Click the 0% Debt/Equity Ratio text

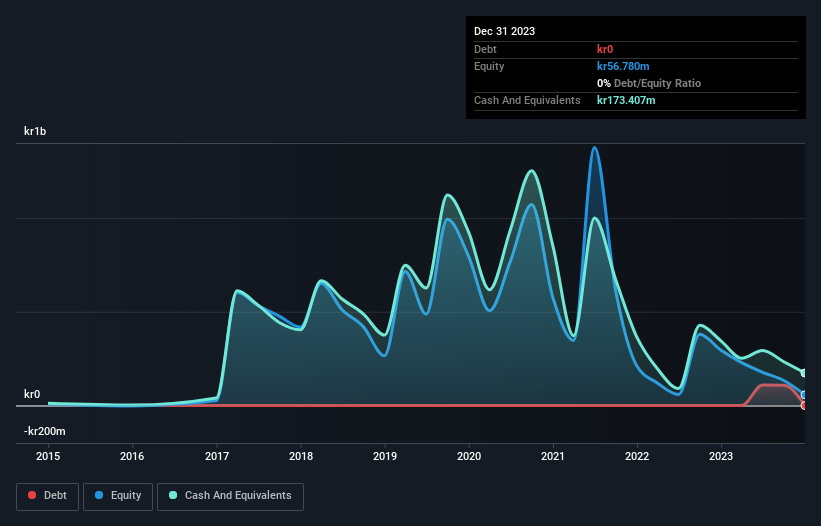(x=649, y=83)
